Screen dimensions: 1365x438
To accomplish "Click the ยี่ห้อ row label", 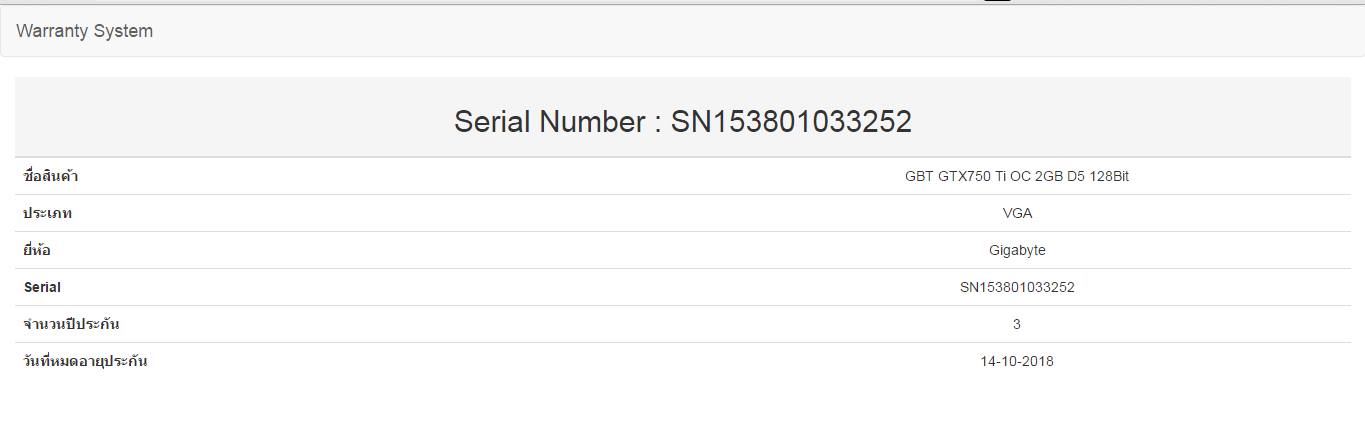I will [37, 250].
